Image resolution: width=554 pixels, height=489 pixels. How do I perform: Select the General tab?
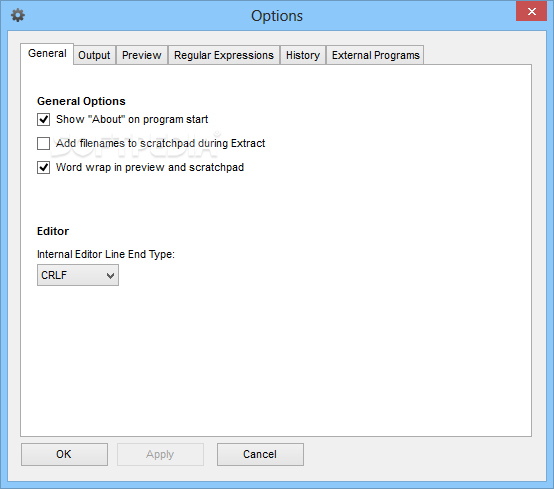point(47,54)
